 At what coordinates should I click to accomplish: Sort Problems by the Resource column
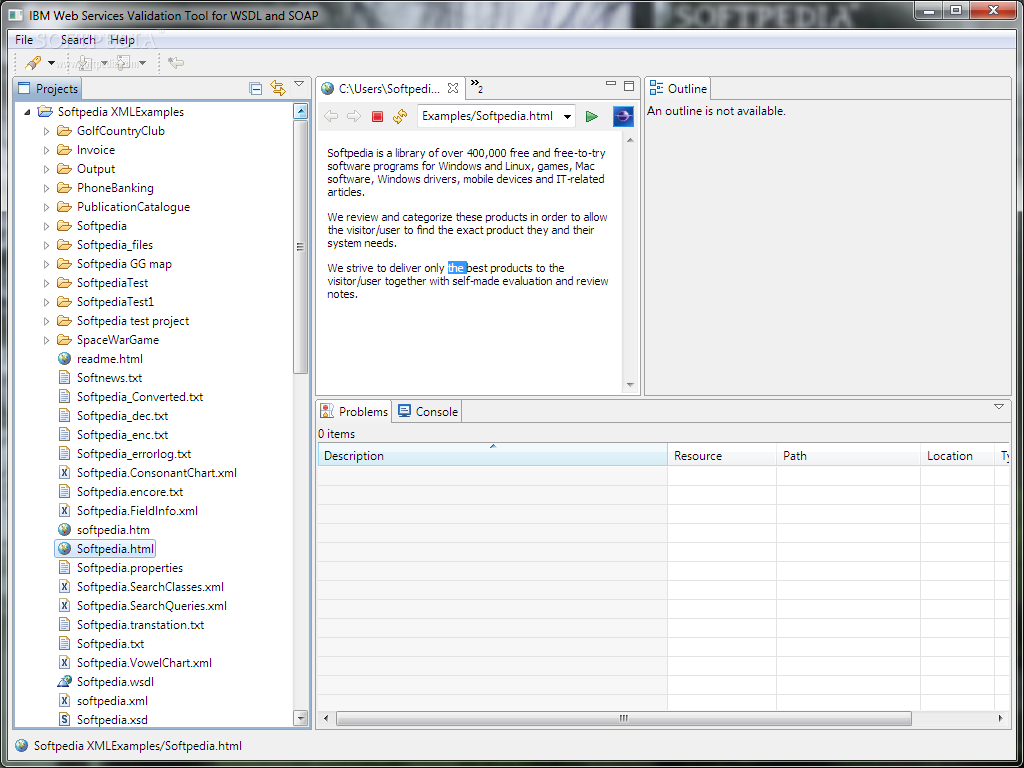pyautogui.click(x=722, y=455)
